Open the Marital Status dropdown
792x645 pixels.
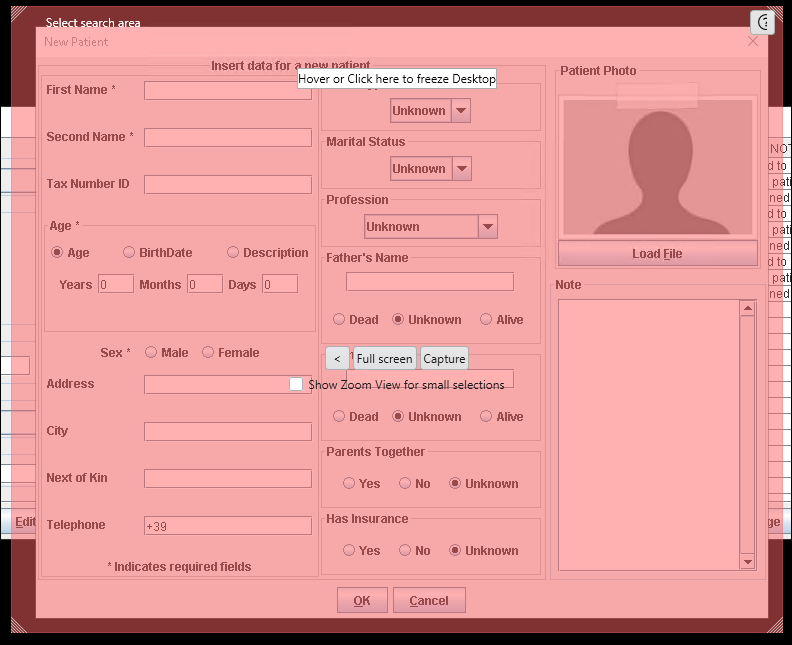point(460,169)
